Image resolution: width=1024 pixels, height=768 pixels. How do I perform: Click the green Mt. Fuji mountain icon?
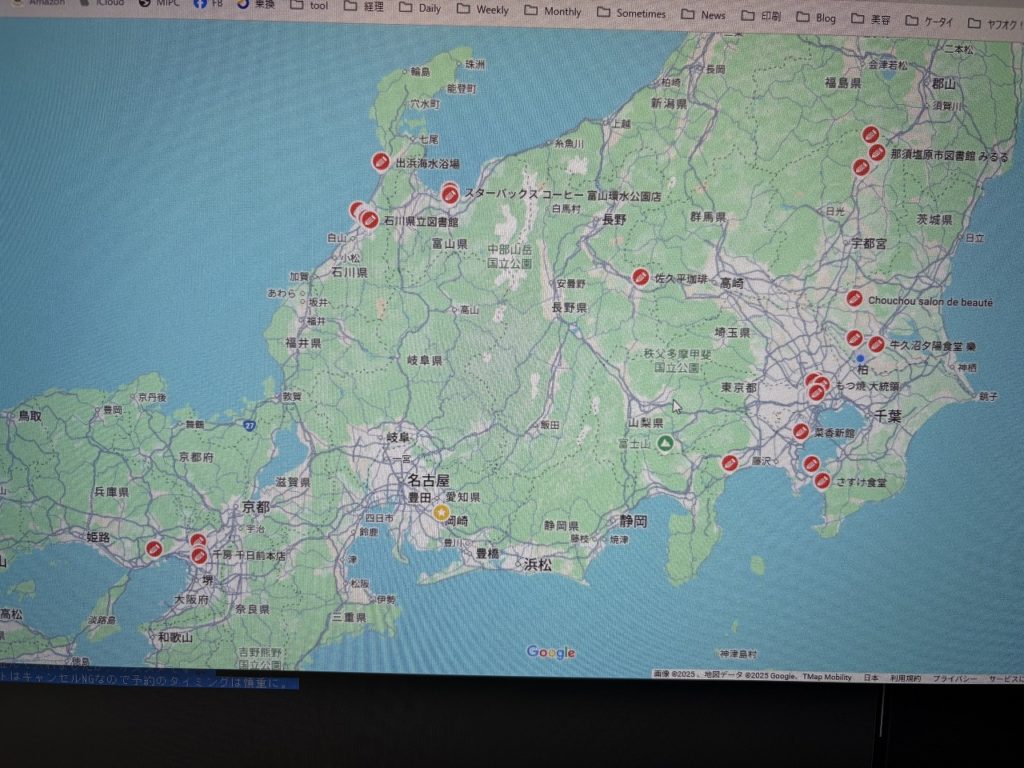(665, 445)
